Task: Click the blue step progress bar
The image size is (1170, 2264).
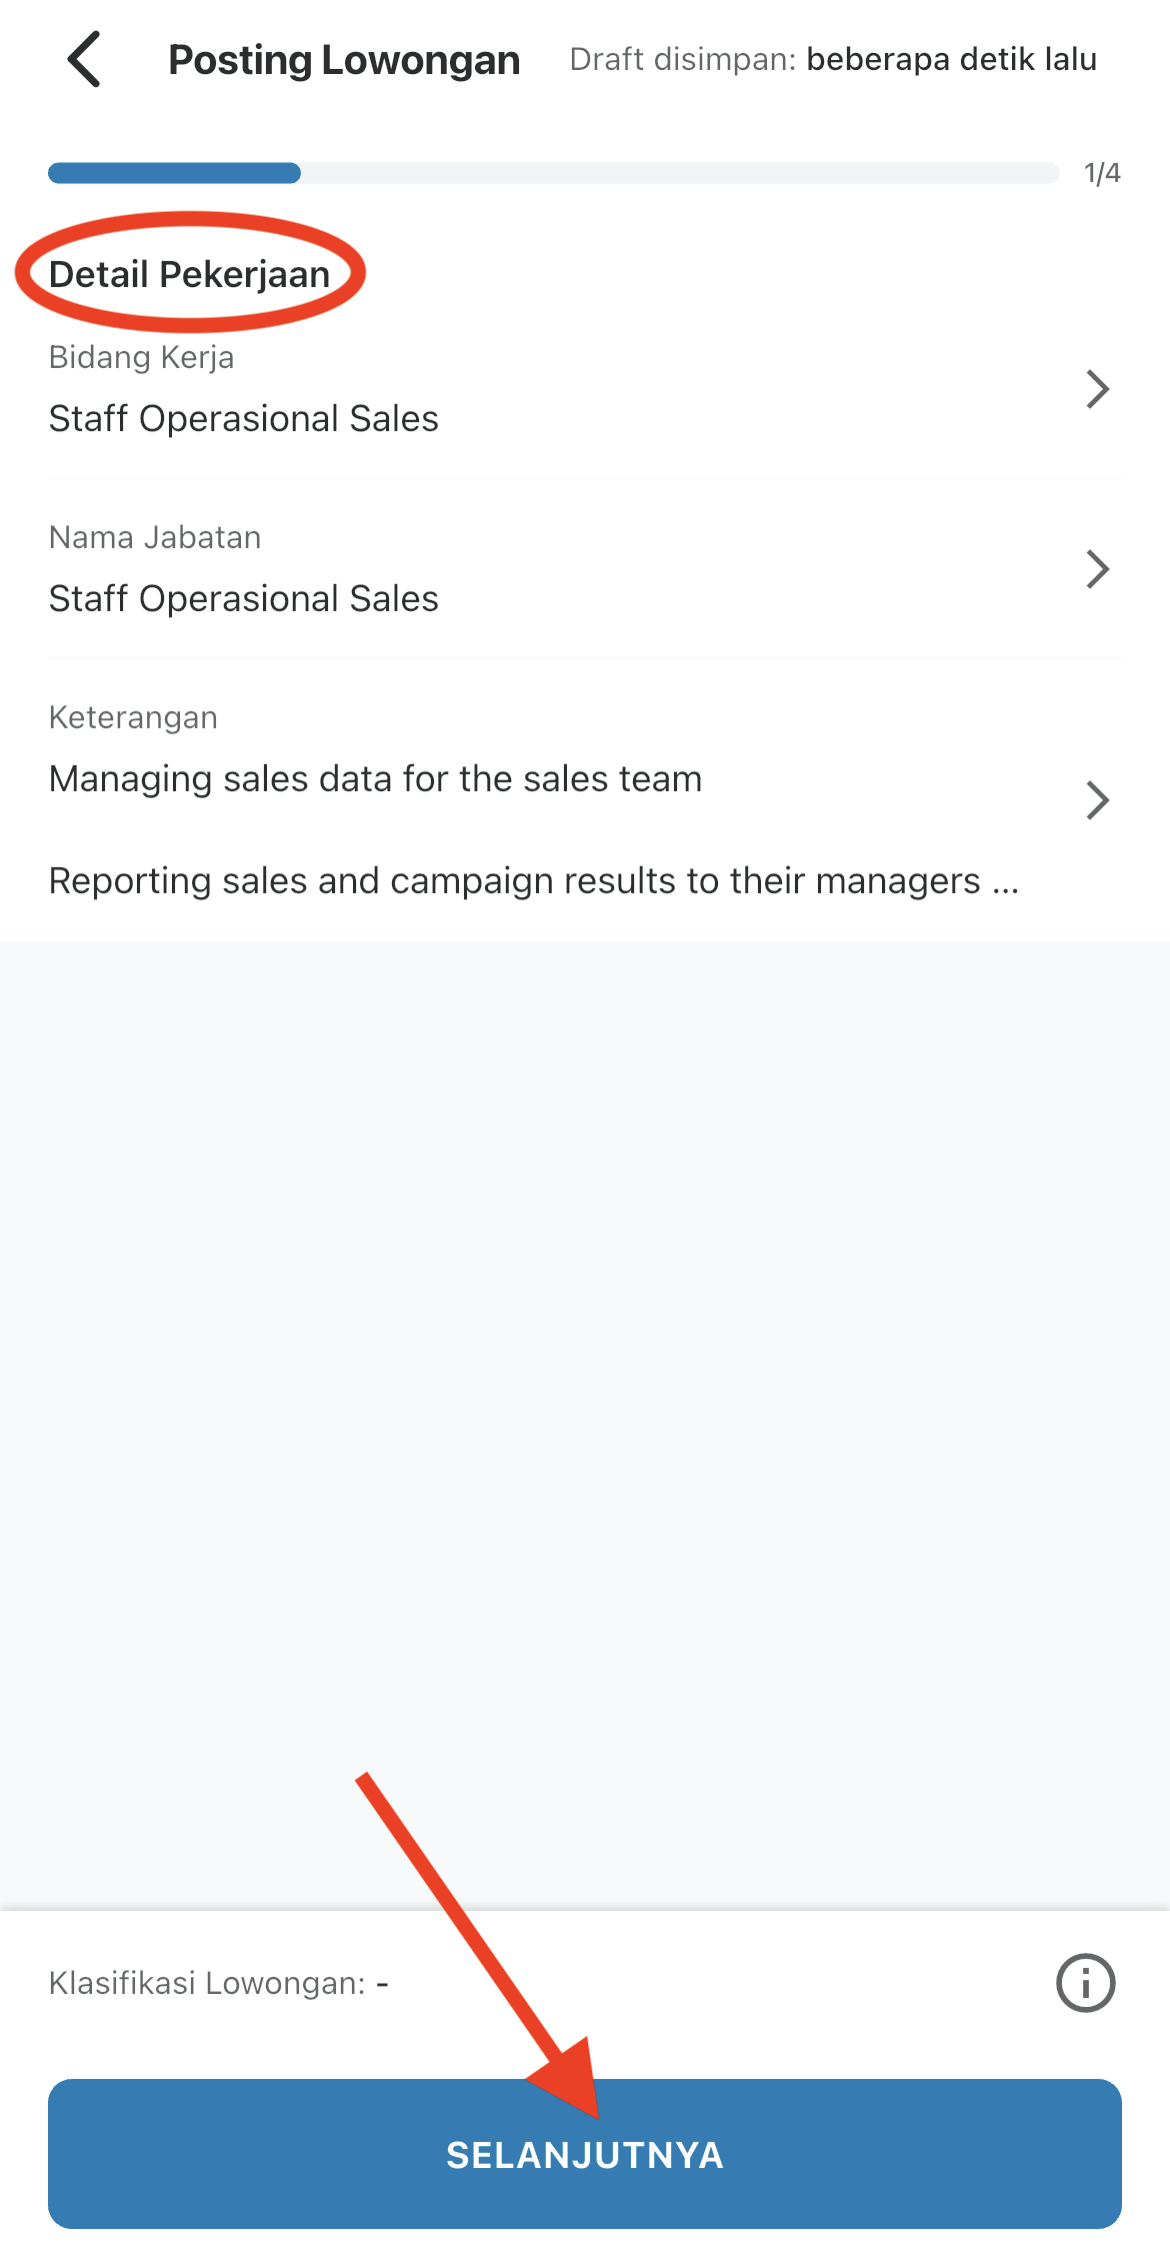Action: (175, 173)
